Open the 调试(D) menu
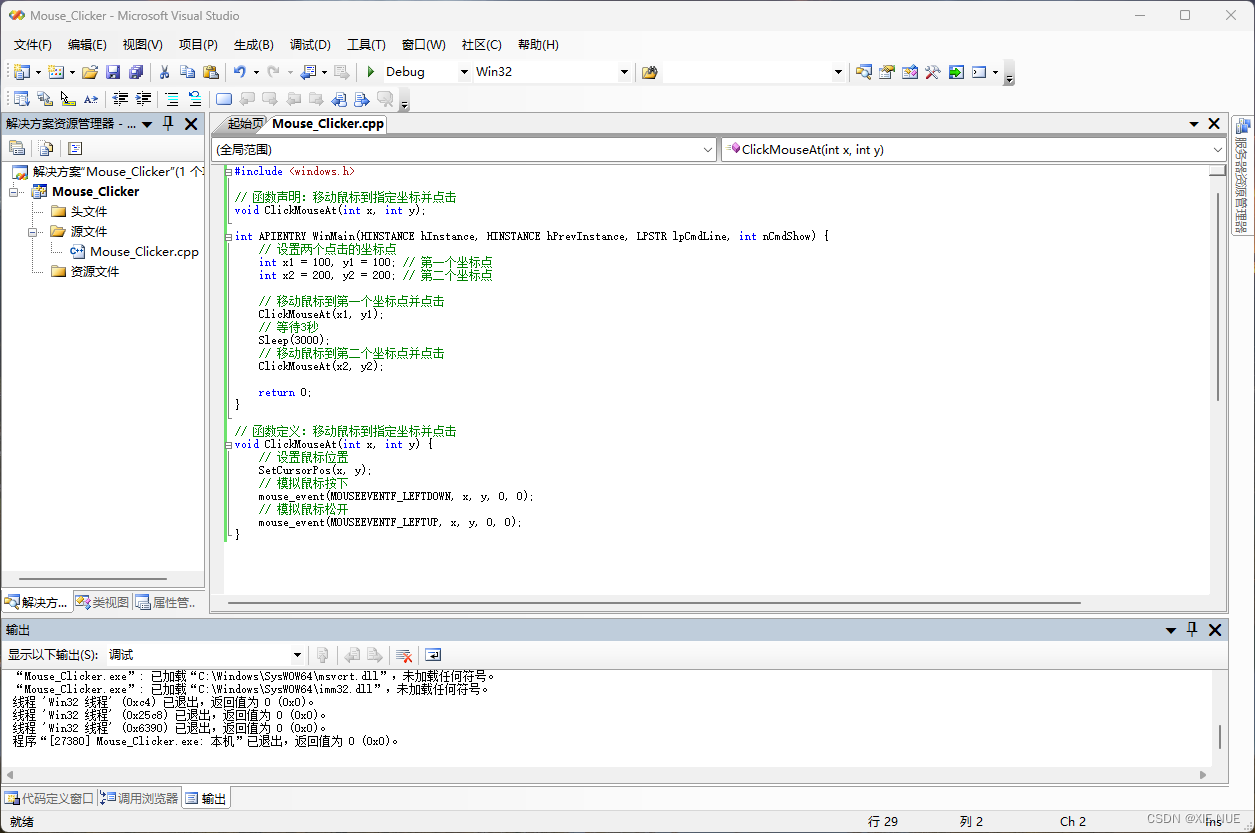This screenshot has height=833, width=1255. (310, 45)
